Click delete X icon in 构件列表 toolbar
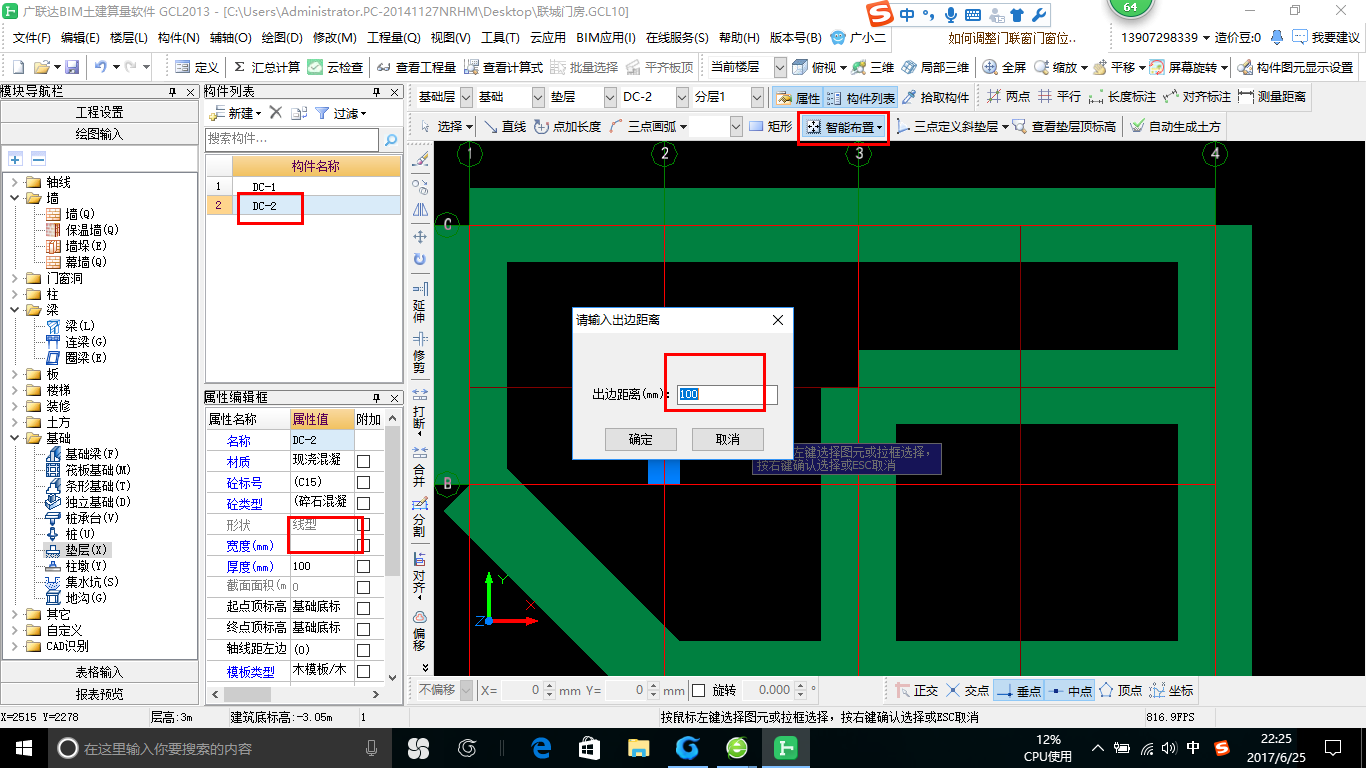Screen dimensions: 1366x768 coord(276,113)
